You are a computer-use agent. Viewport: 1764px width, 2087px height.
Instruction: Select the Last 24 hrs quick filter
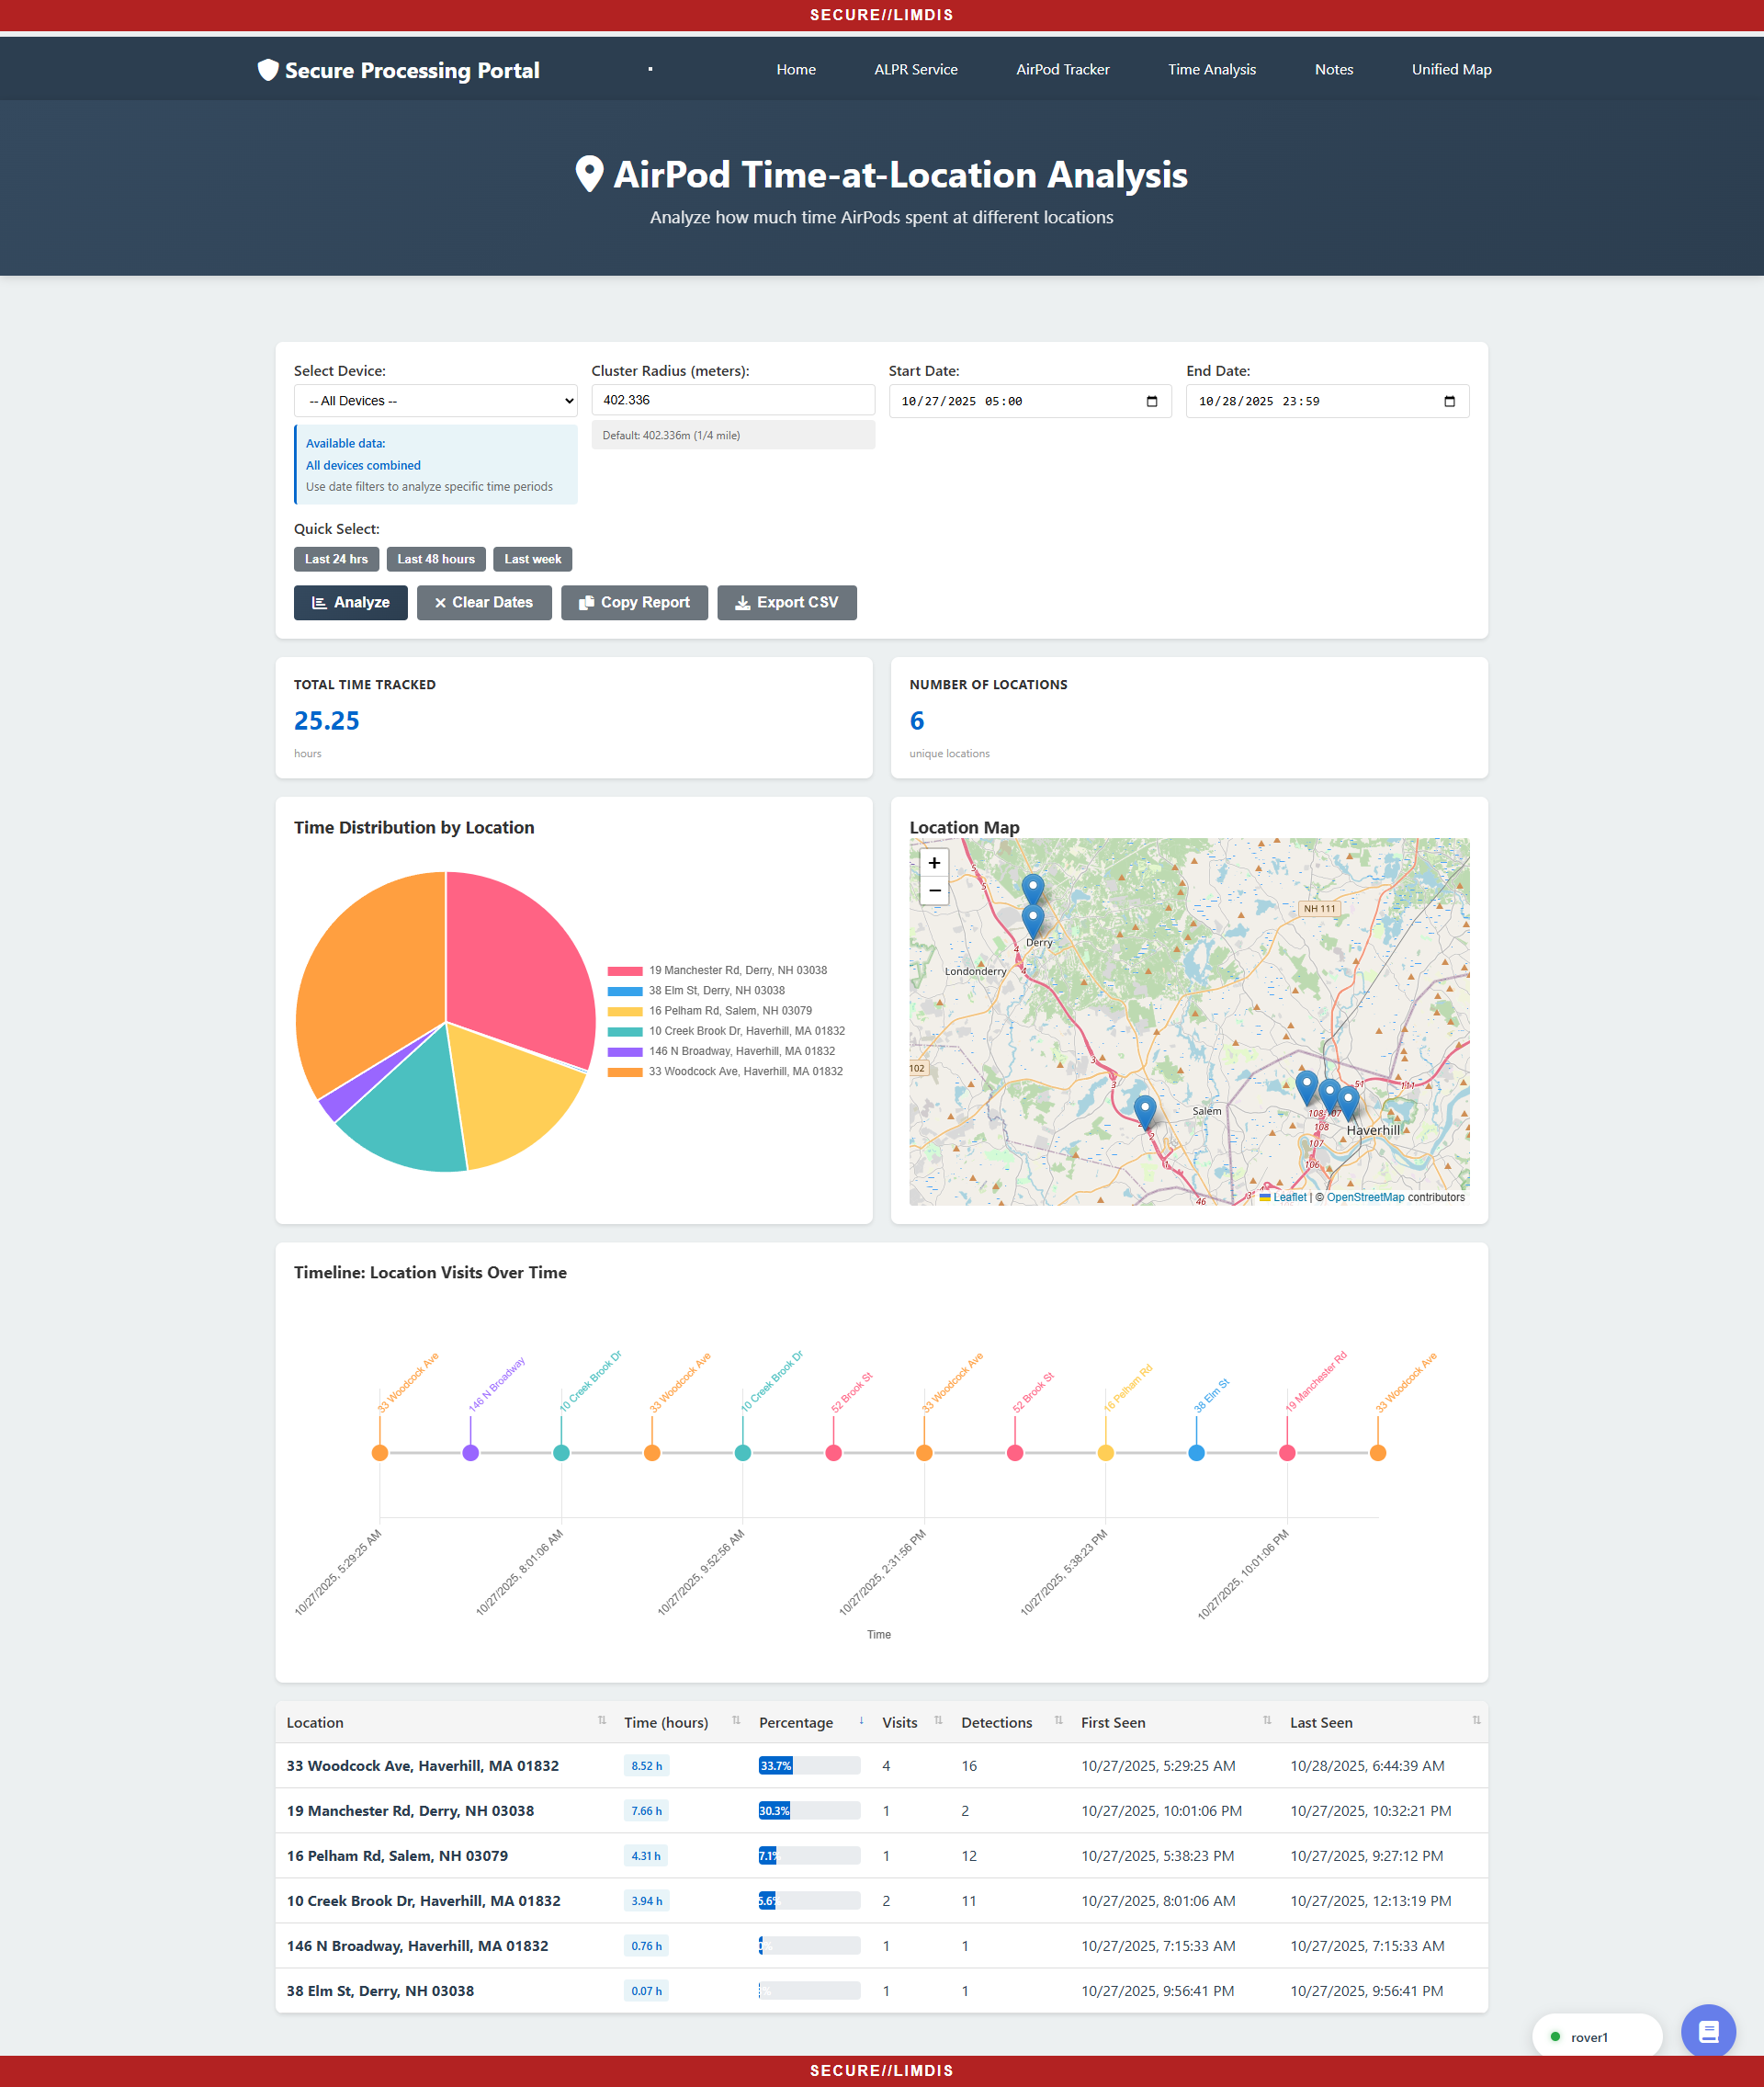coord(336,559)
